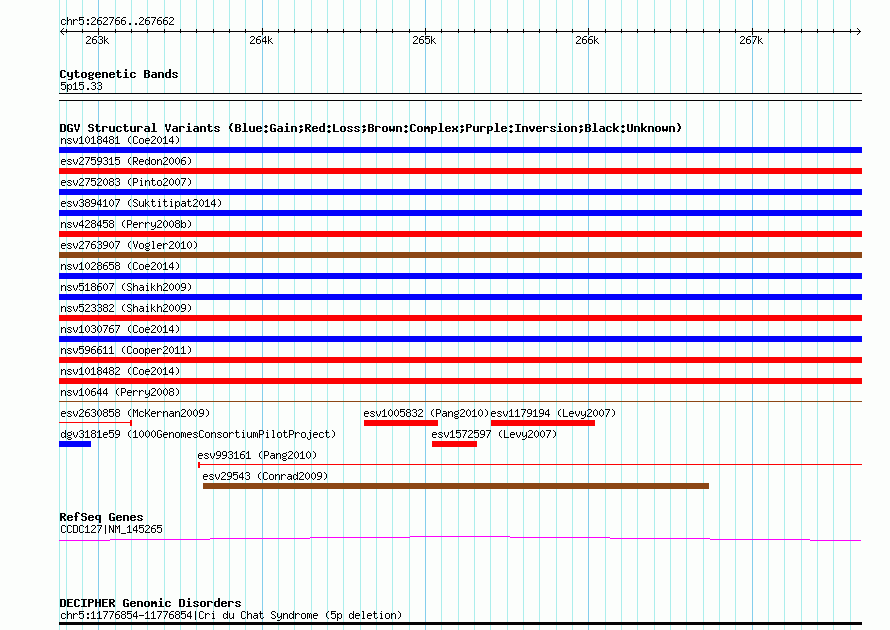
Task: Click the red bar under esv1572597 (Levy2007)
Action: (x=454, y=444)
